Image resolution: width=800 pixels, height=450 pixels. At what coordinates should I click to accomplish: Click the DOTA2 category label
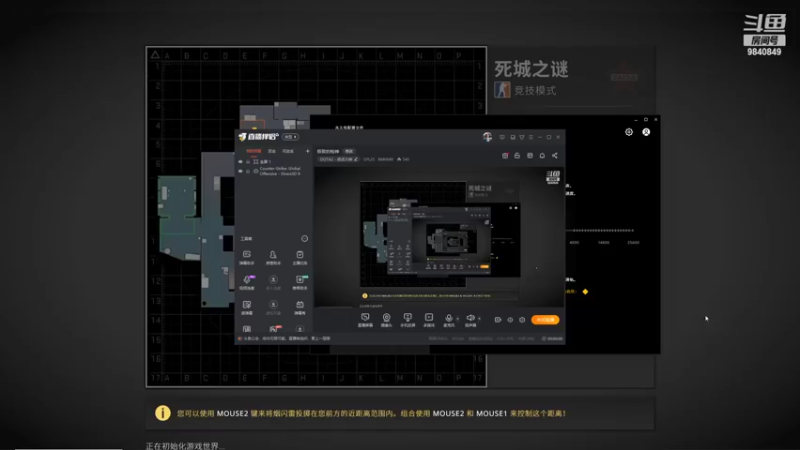pos(336,159)
